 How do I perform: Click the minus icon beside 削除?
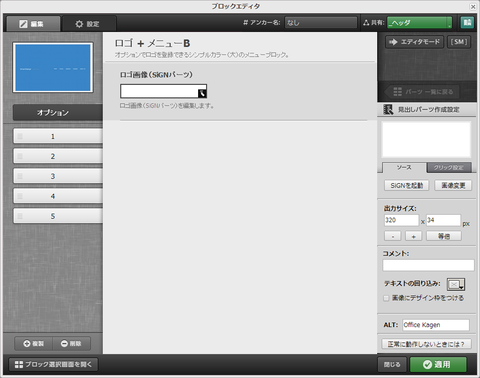(x=64, y=343)
